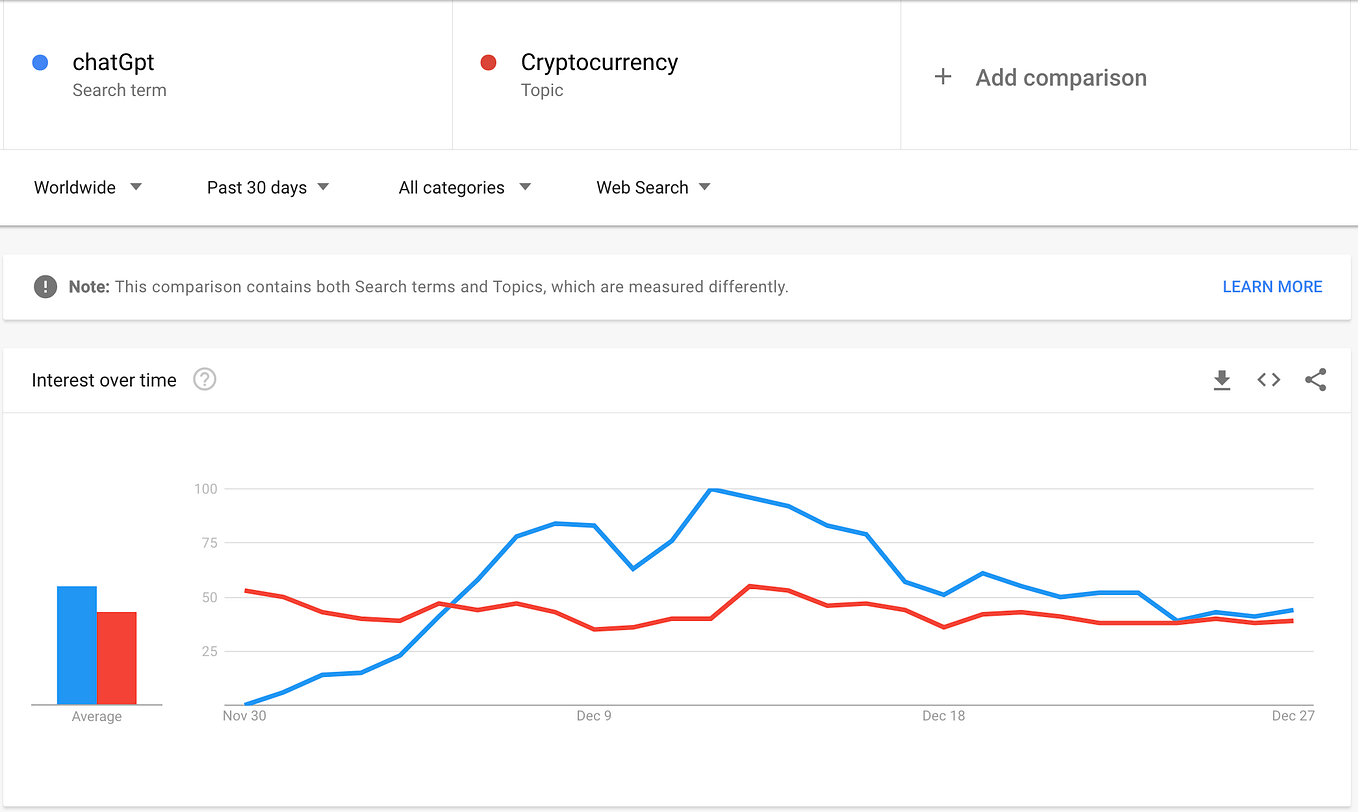Click the exclamation note icon
The height and width of the screenshot is (812, 1358).
point(45,287)
